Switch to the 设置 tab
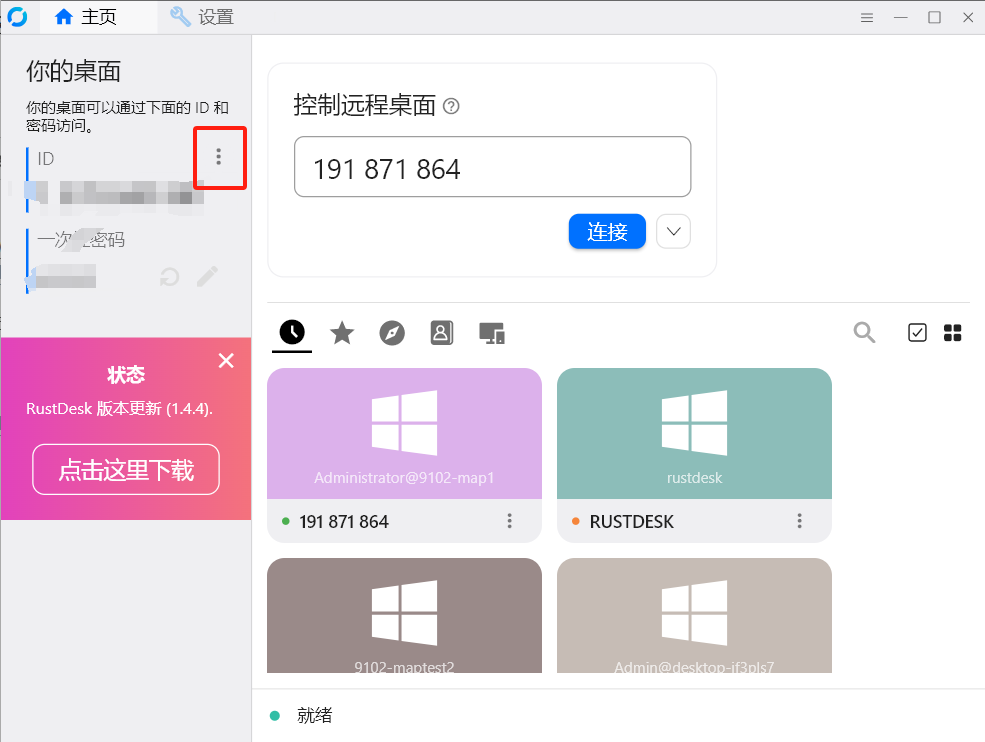Image resolution: width=985 pixels, height=742 pixels. pos(202,17)
